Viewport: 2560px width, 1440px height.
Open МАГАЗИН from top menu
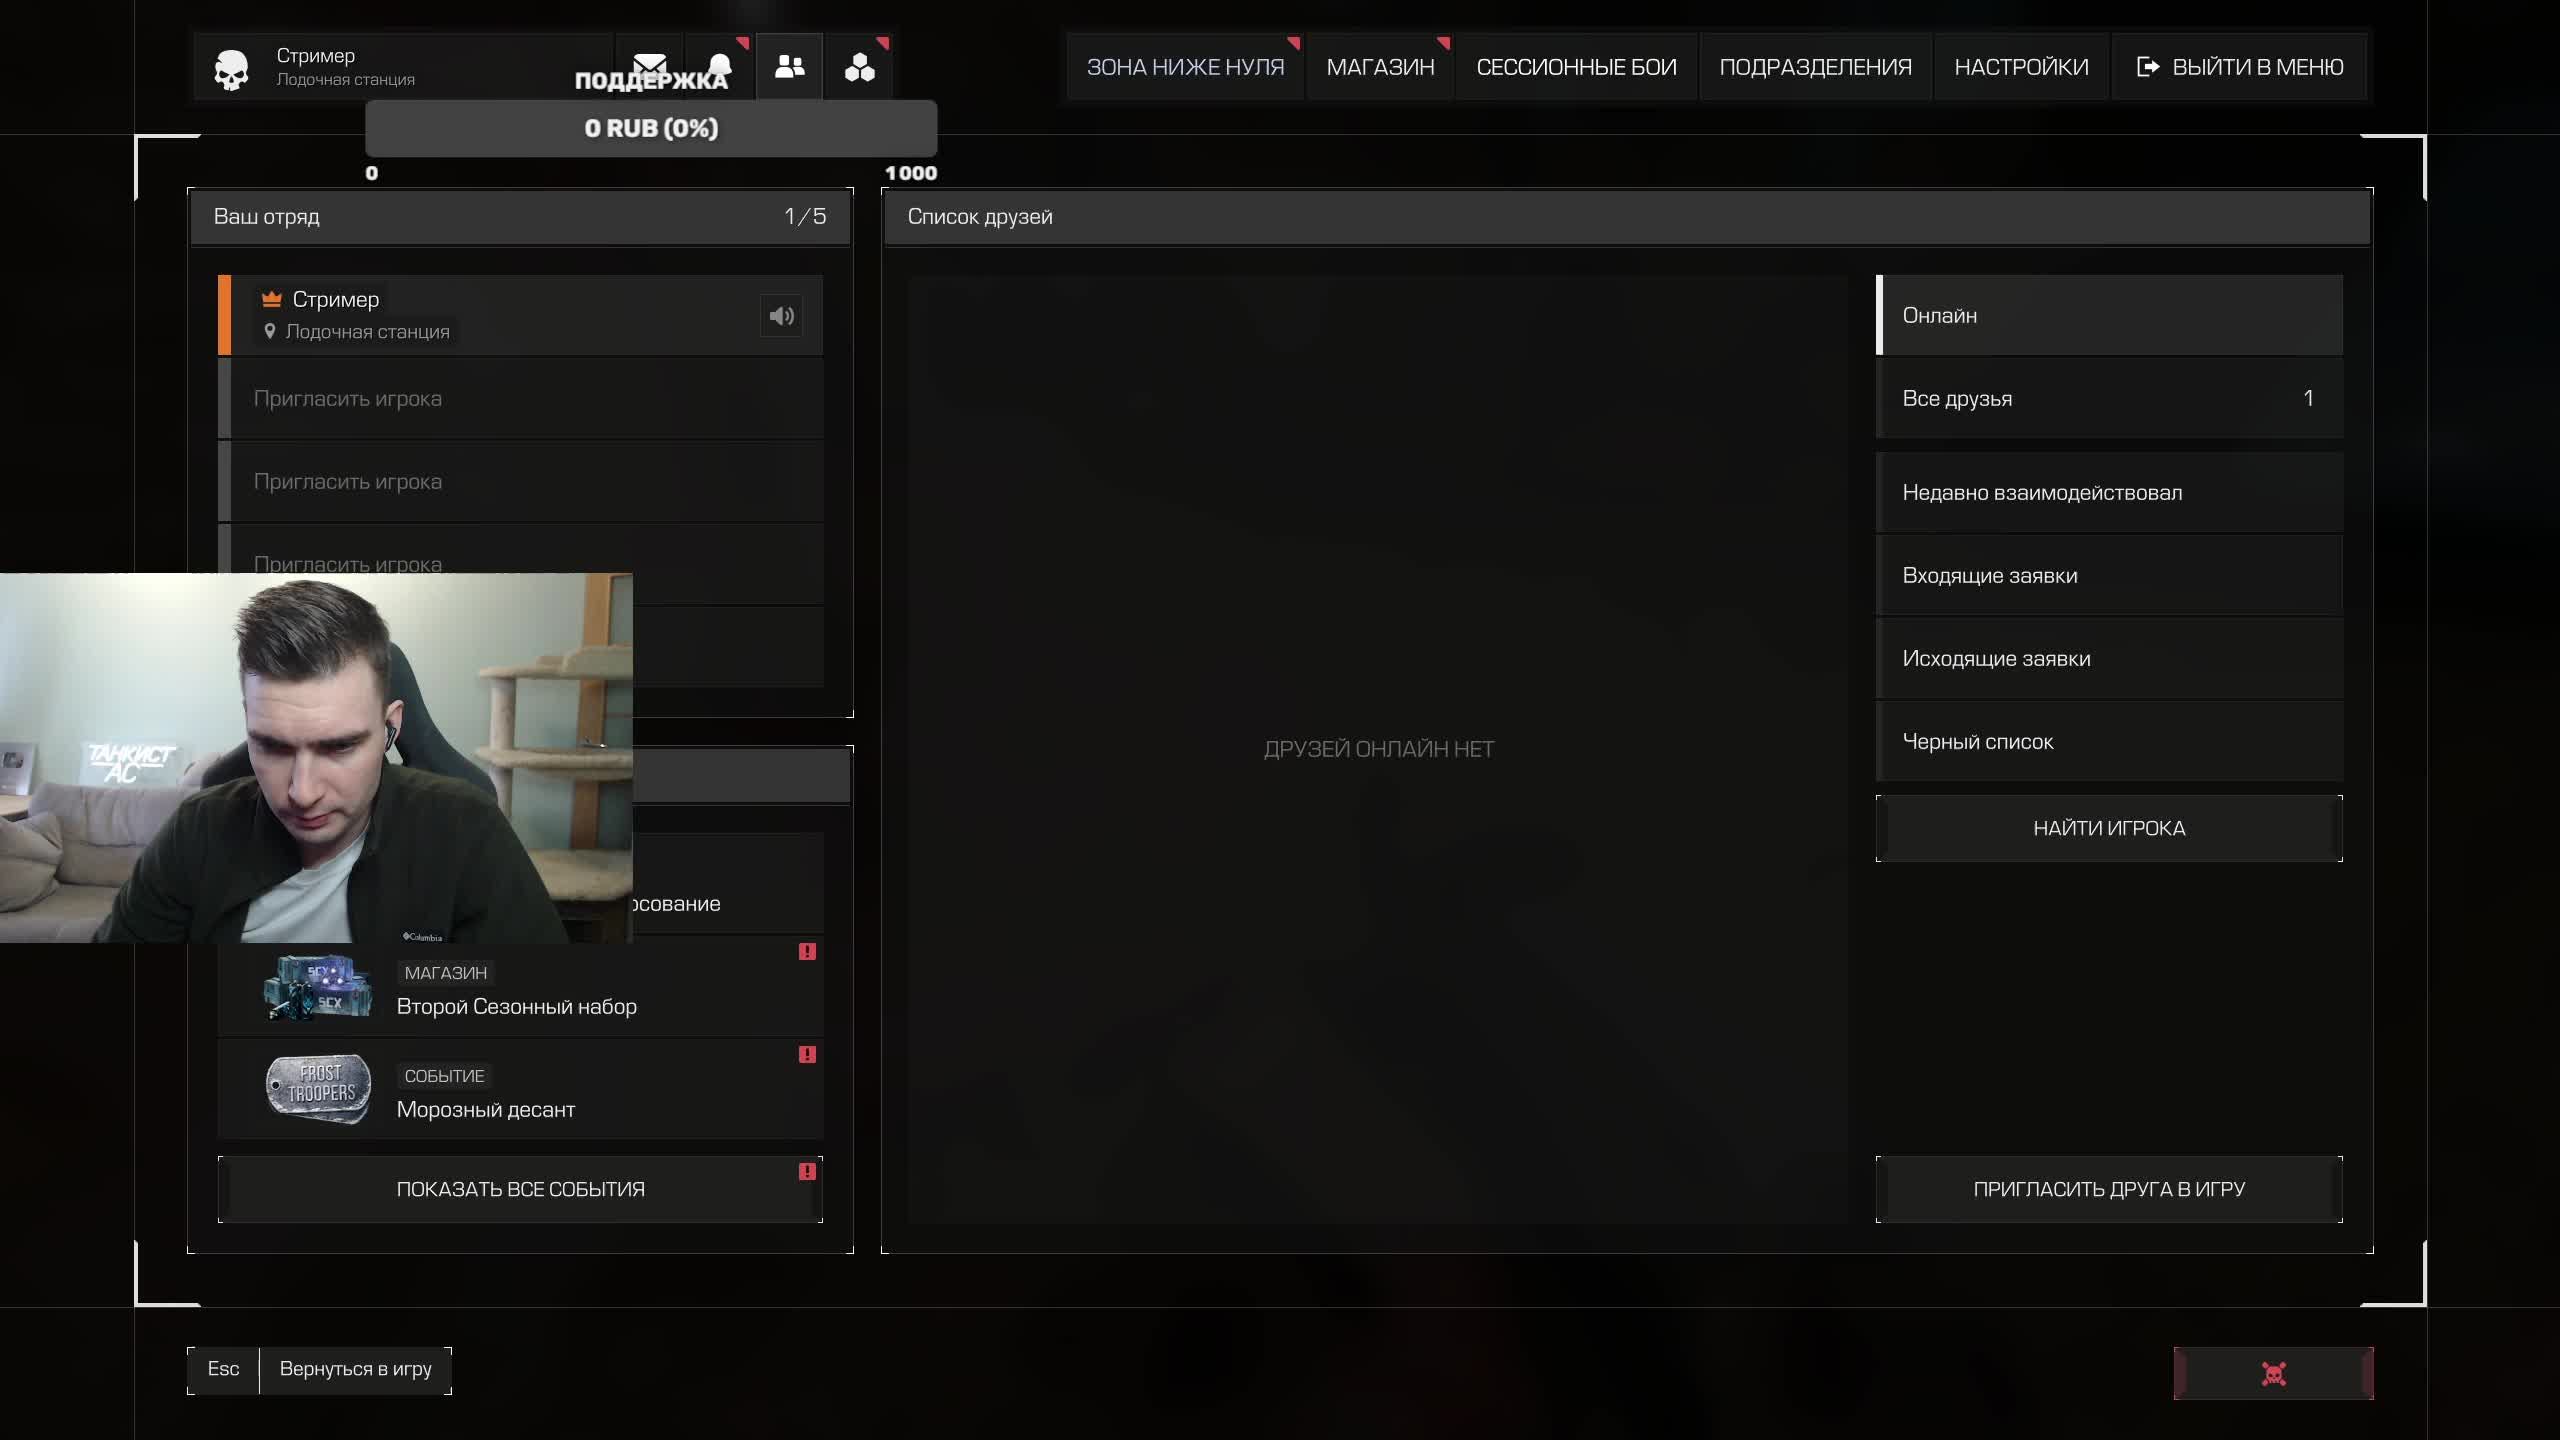pyautogui.click(x=1379, y=67)
